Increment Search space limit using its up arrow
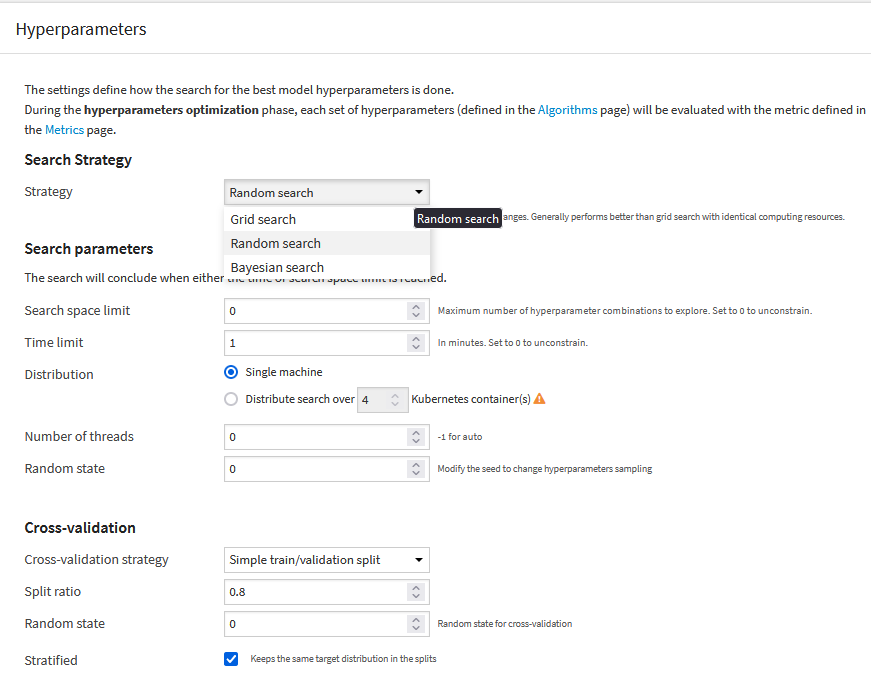This screenshot has width=871, height=697. click(416, 306)
